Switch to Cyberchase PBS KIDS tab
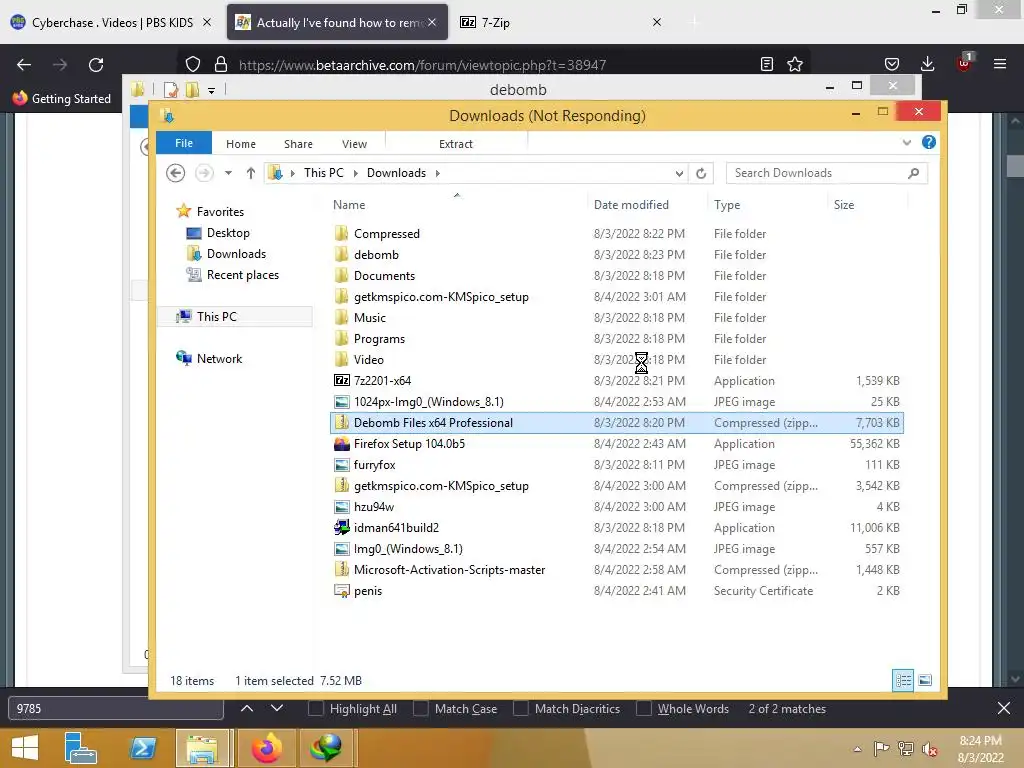The image size is (1024, 768). 112,22
